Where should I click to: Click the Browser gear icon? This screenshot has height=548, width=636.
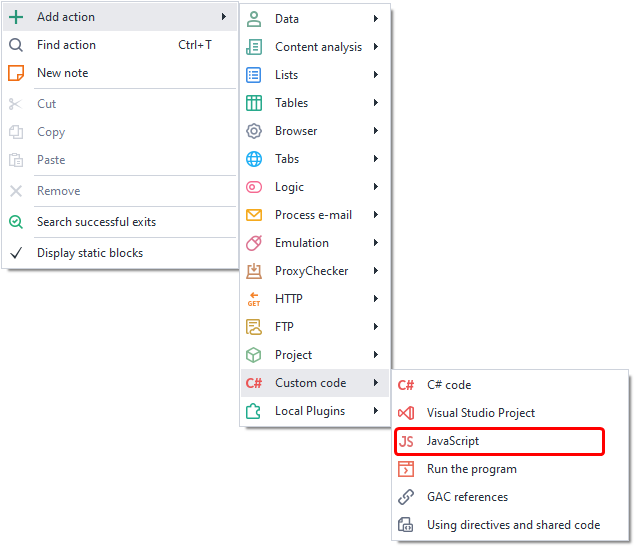[254, 131]
